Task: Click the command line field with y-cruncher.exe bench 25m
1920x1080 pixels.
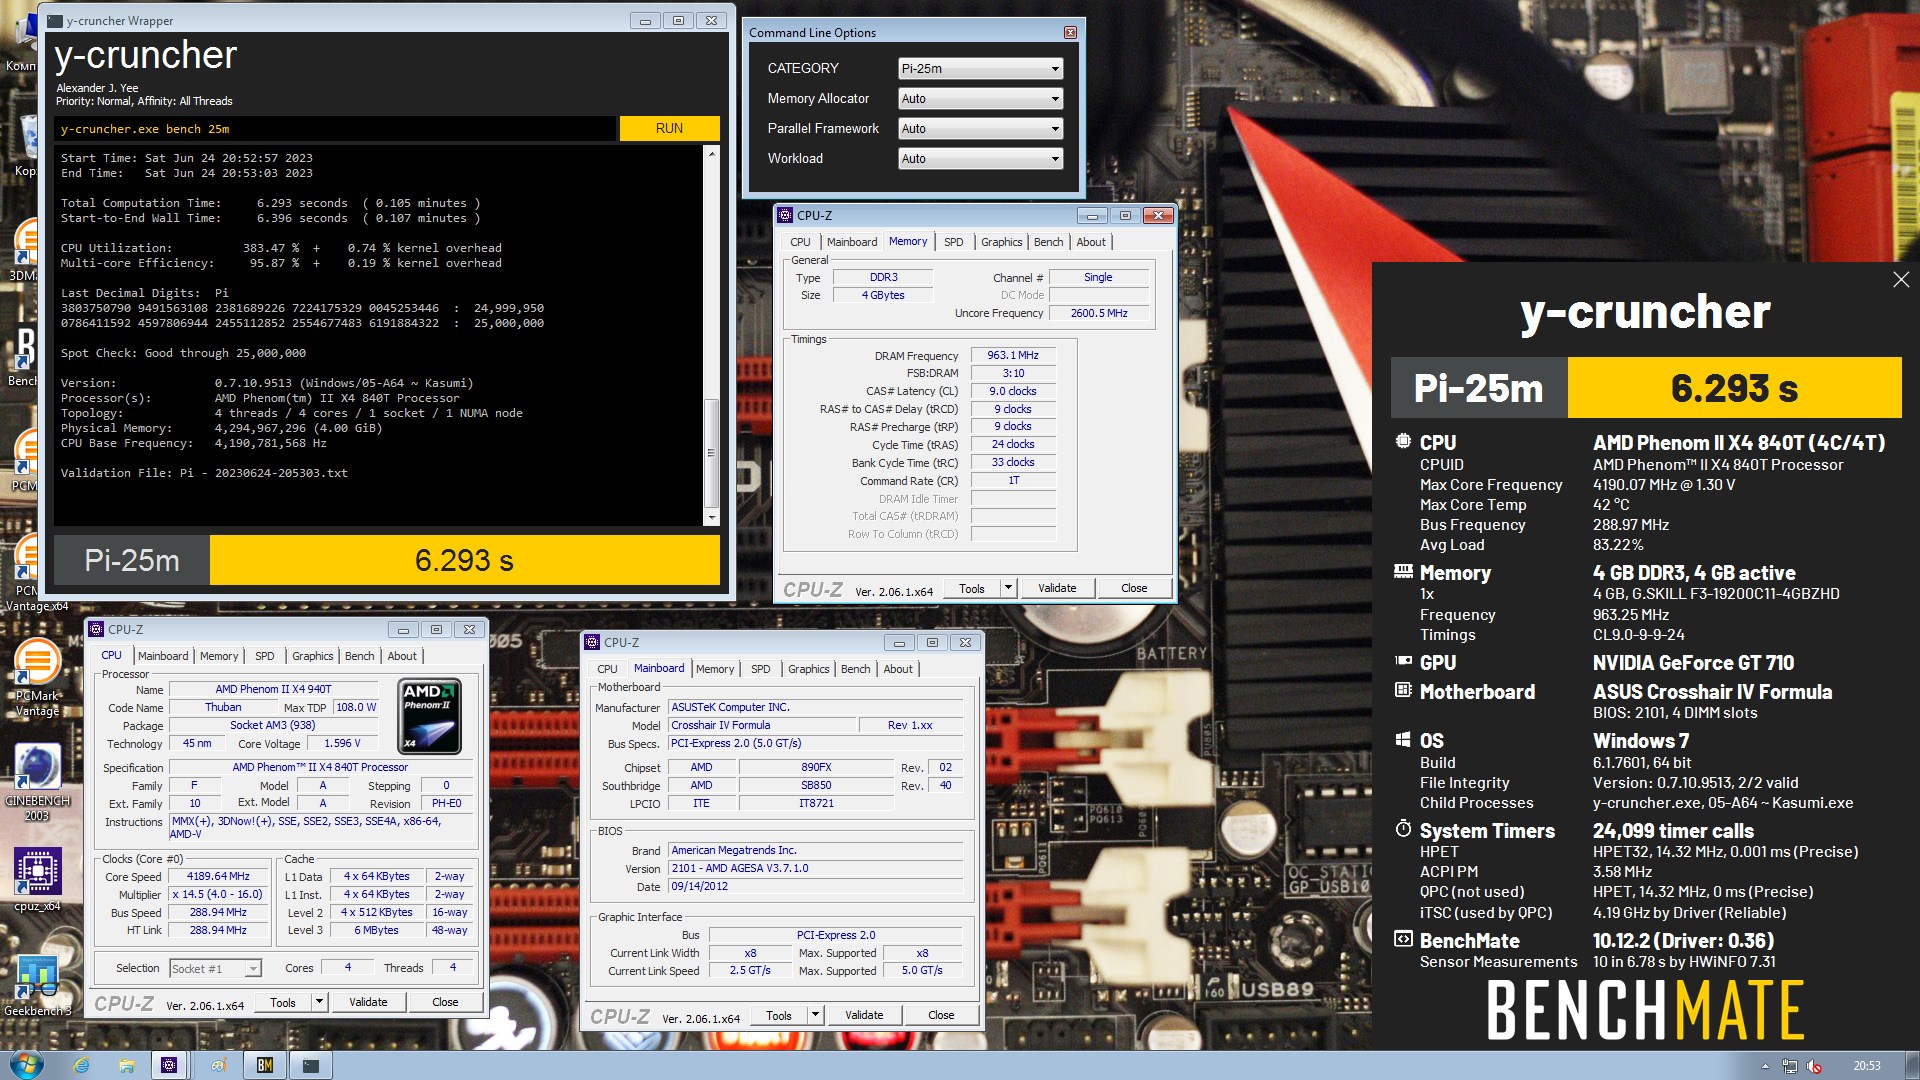Action: pos(335,129)
